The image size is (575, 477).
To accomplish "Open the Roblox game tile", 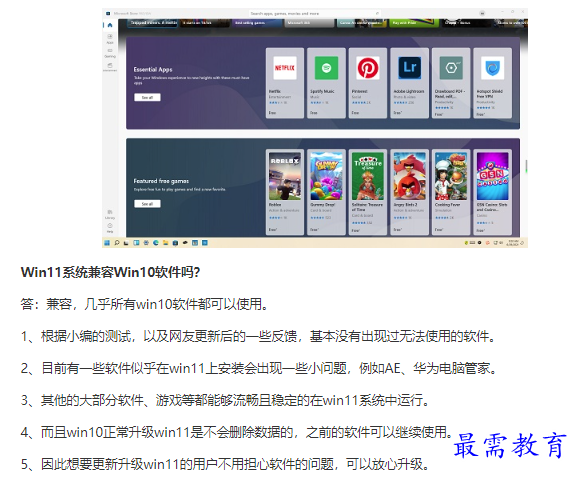I will click(x=285, y=192).
